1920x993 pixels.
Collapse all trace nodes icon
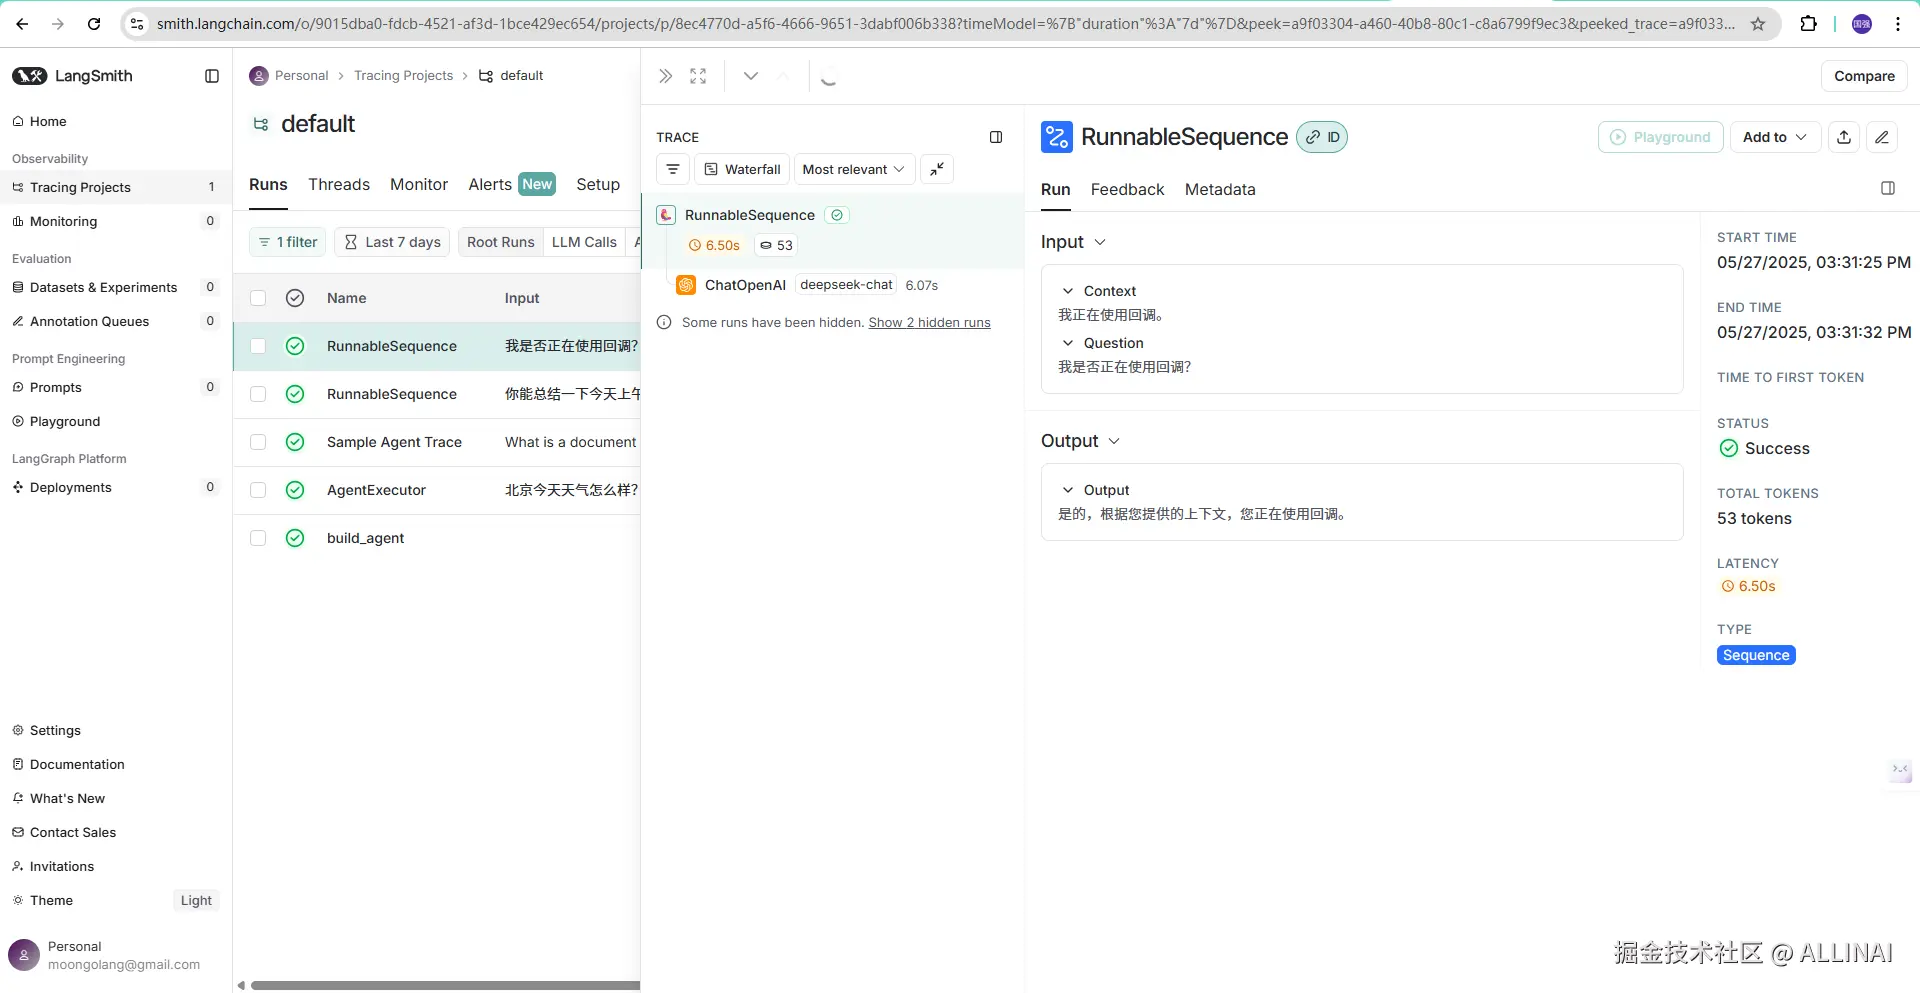pos(937,169)
